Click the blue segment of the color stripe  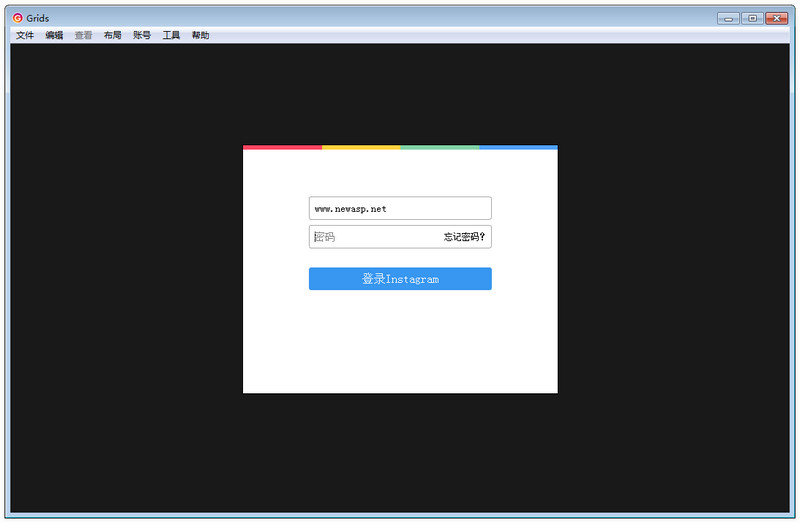(x=518, y=147)
